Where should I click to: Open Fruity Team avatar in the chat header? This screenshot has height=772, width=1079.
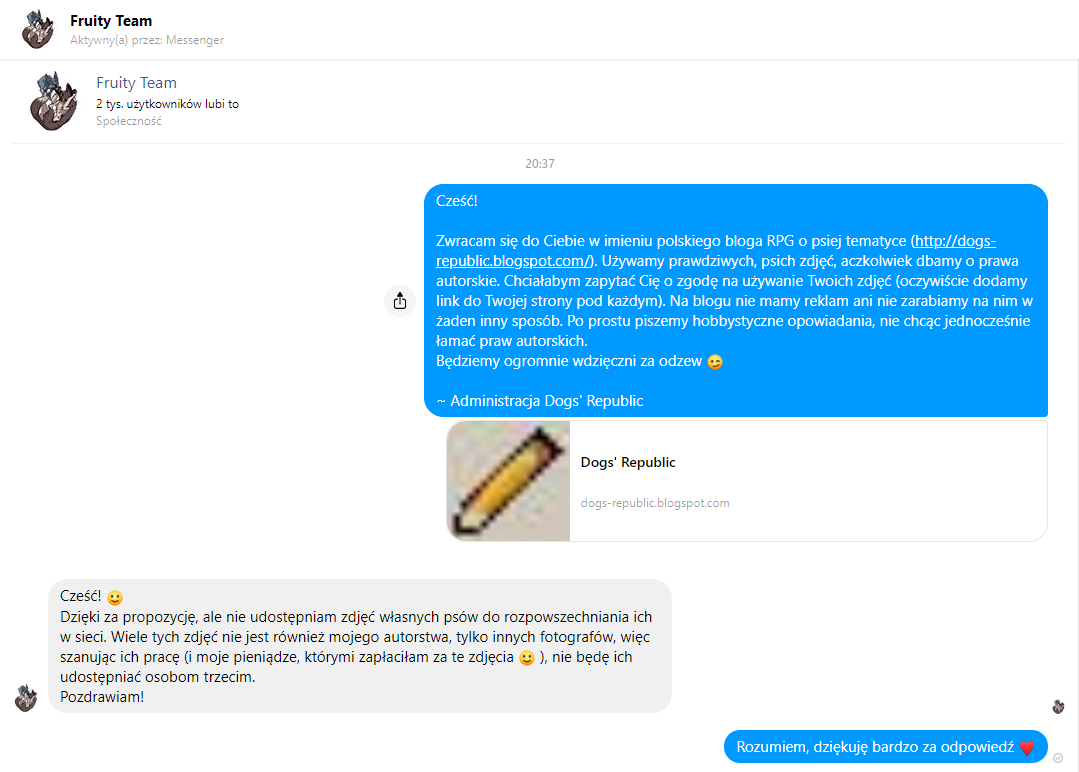(x=38, y=30)
